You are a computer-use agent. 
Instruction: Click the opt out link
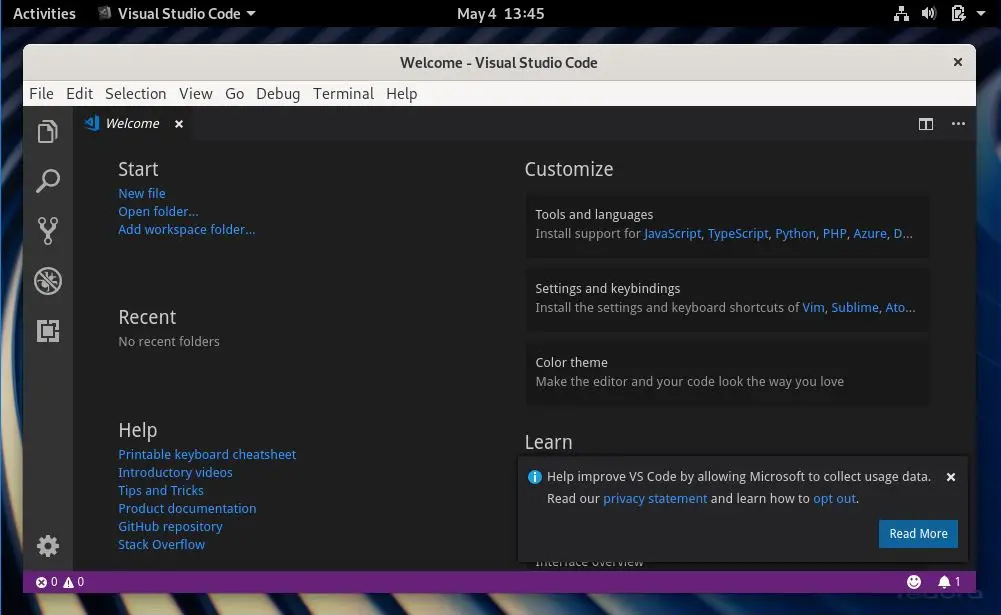834,499
